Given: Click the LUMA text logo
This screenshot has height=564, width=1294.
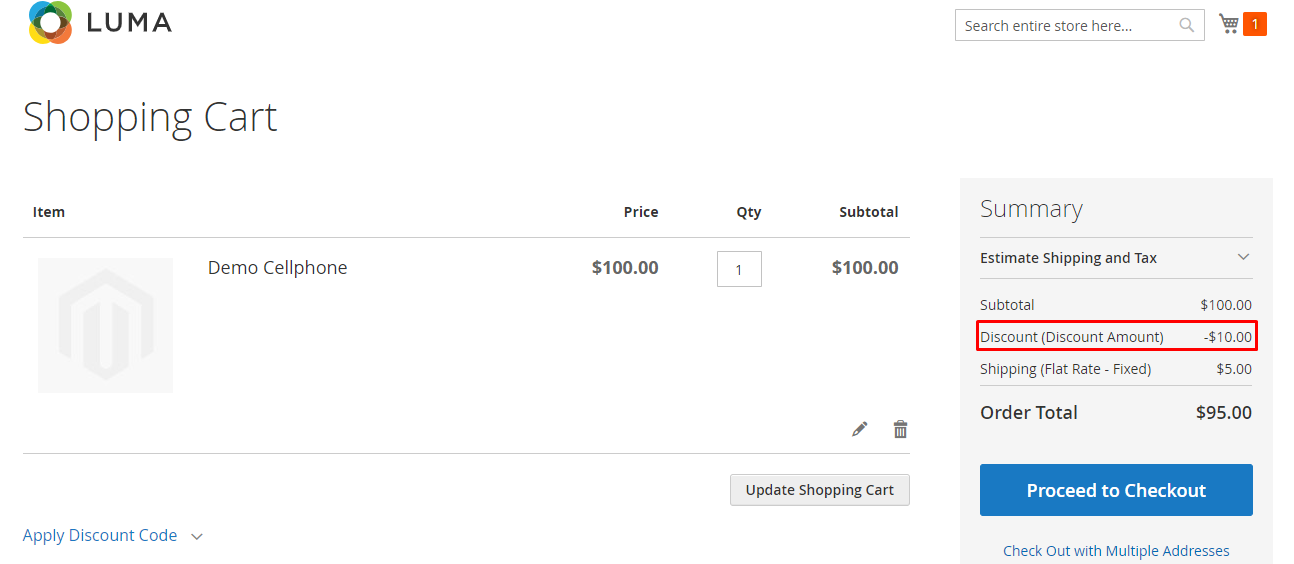Looking at the screenshot, I should click(x=129, y=22).
